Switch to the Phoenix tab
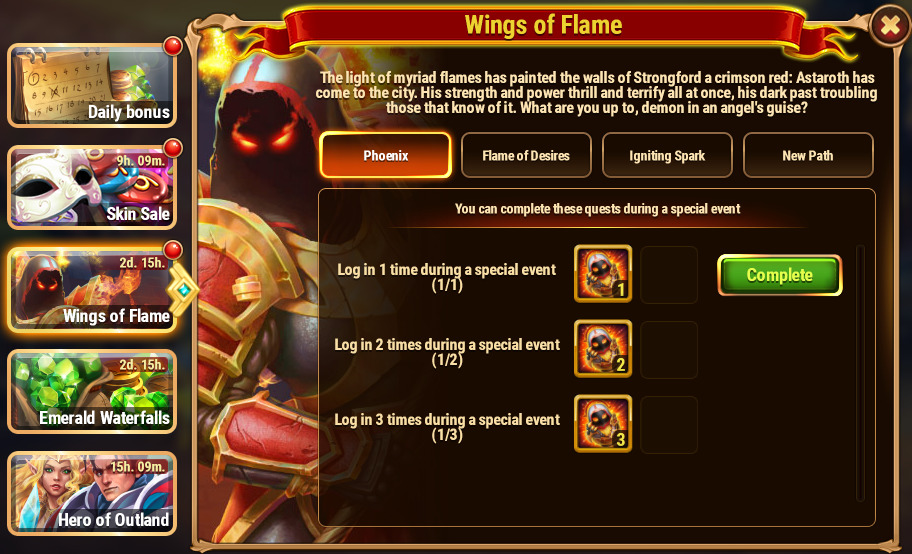The image size is (912, 554). click(x=385, y=155)
